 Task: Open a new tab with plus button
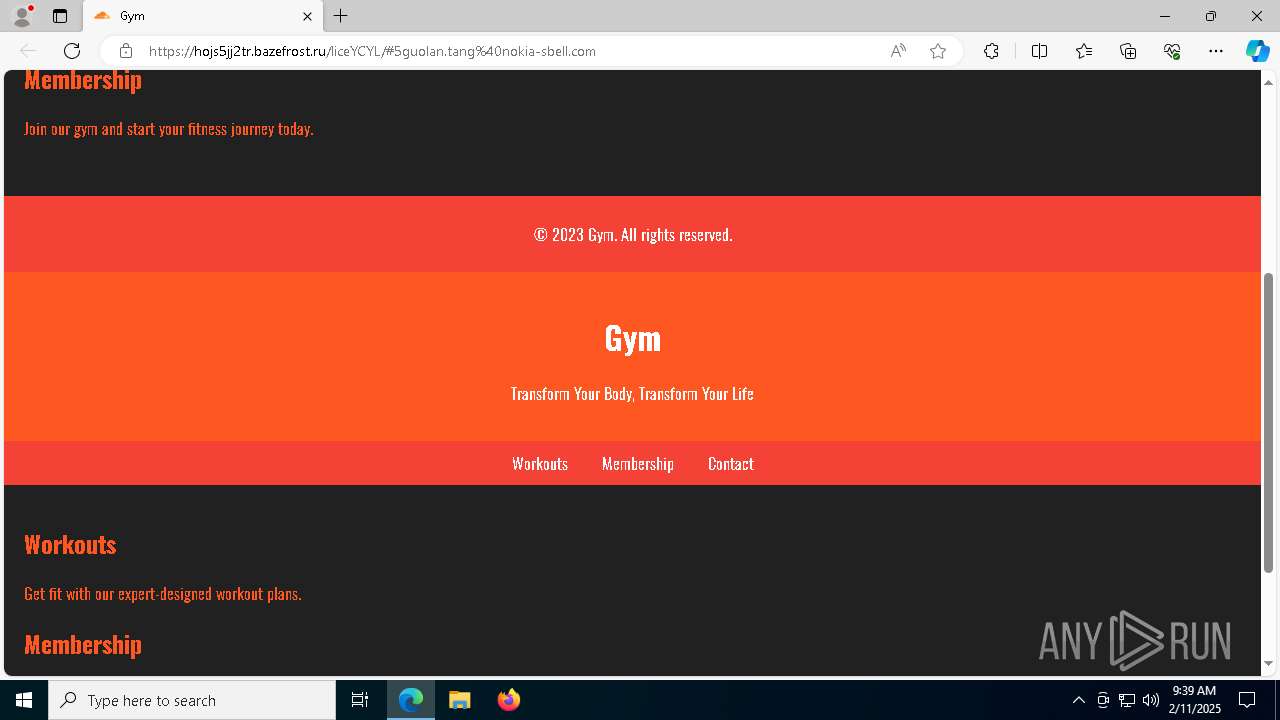(341, 16)
